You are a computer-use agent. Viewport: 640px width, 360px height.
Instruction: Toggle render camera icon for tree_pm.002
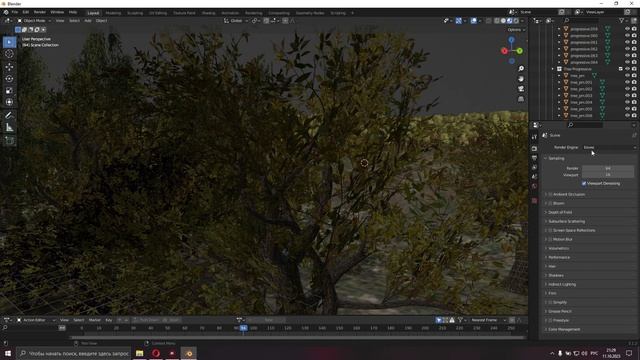[x=634, y=89]
